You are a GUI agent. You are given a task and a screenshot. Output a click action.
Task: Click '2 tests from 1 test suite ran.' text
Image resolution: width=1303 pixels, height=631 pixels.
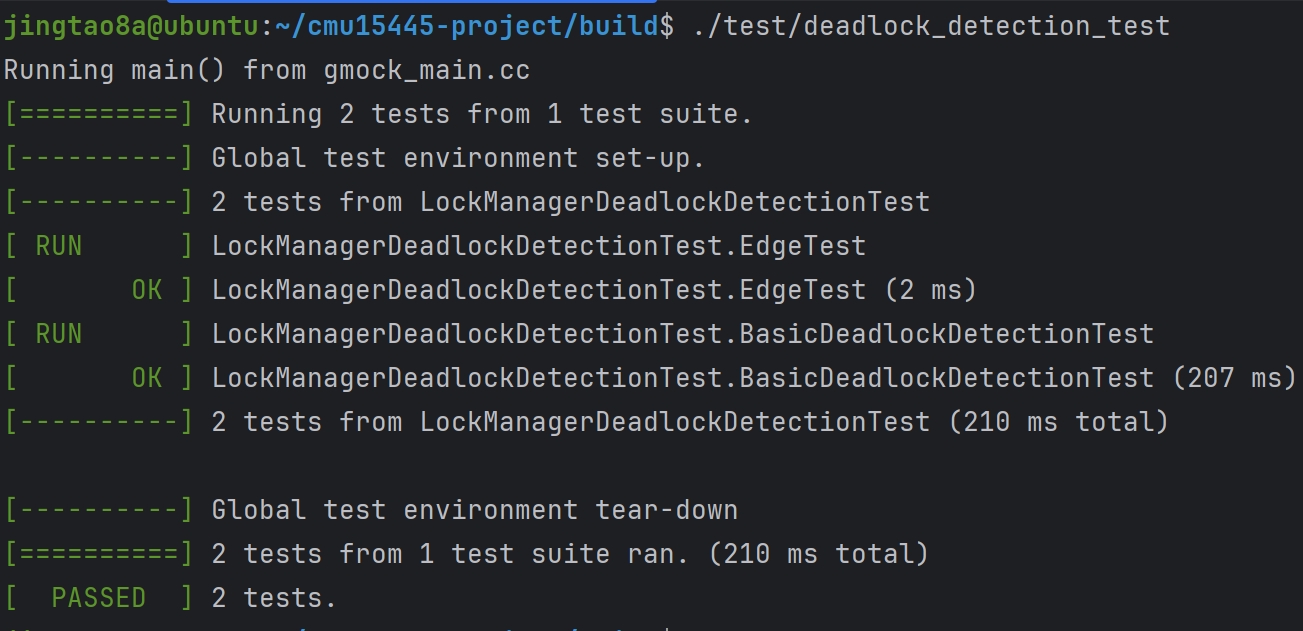point(450,554)
